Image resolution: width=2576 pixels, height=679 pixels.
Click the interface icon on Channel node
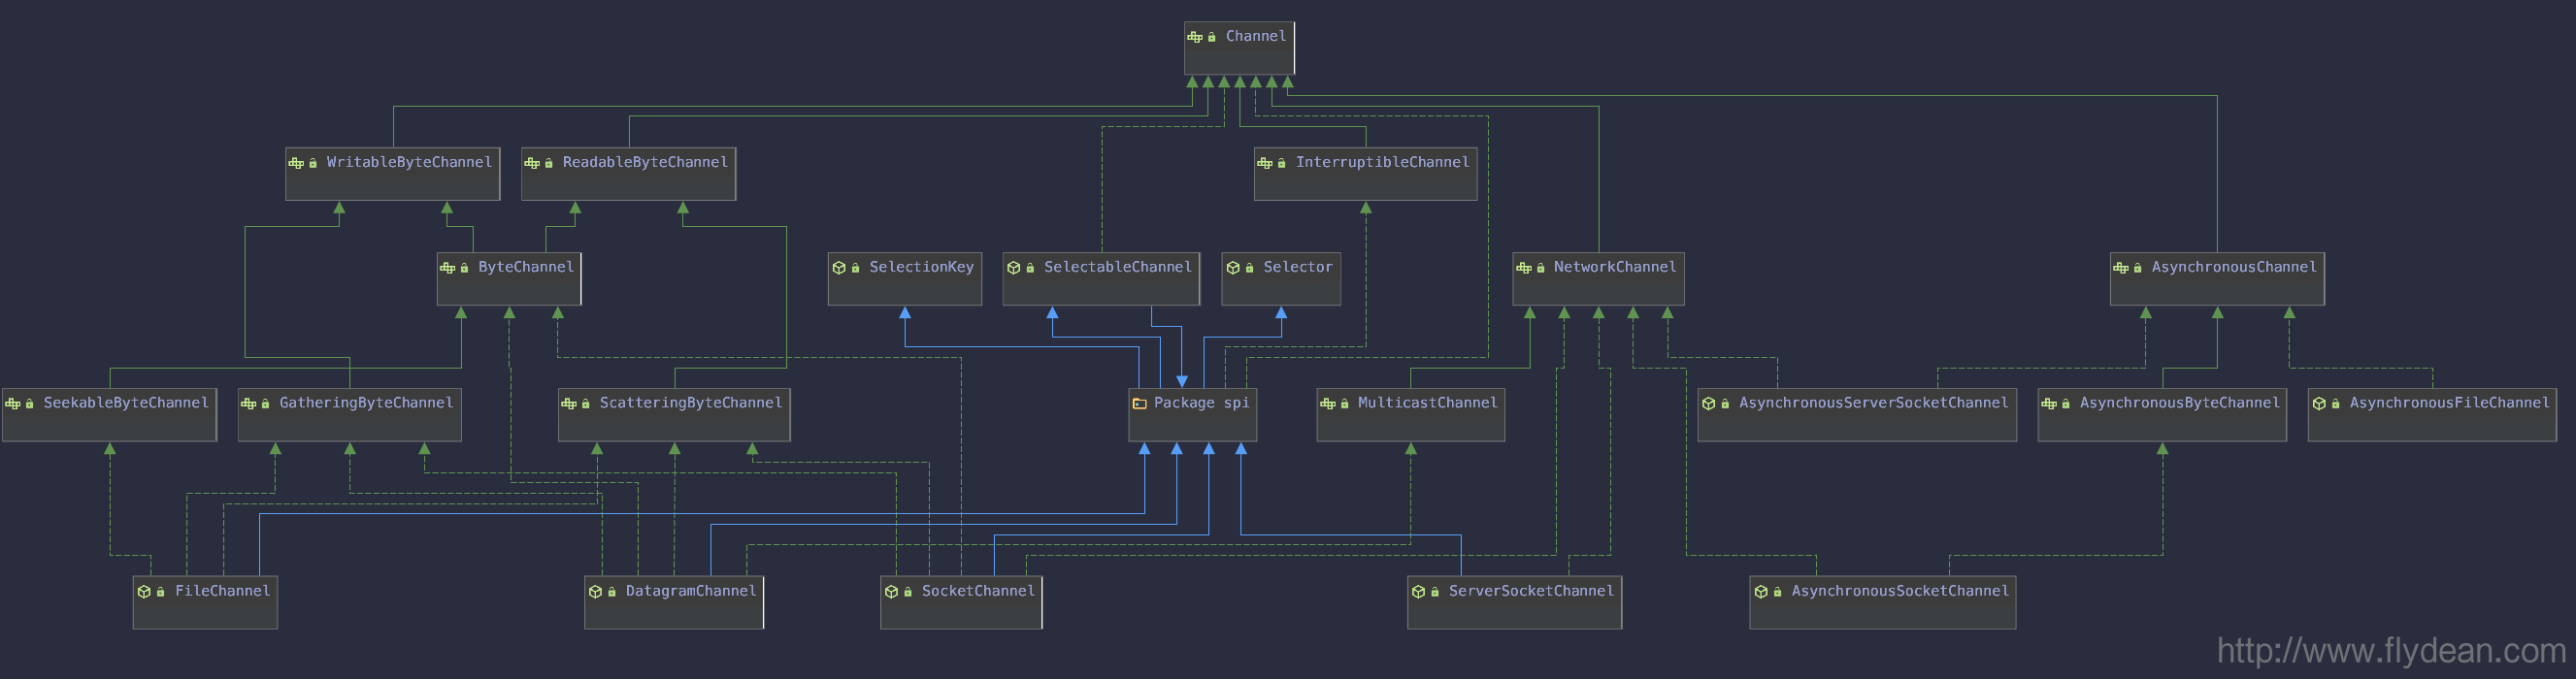[x=1195, y=37]
